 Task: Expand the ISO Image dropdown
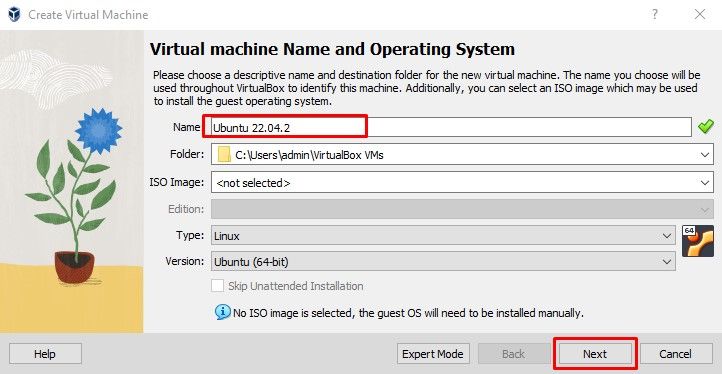tap(705, 183)
